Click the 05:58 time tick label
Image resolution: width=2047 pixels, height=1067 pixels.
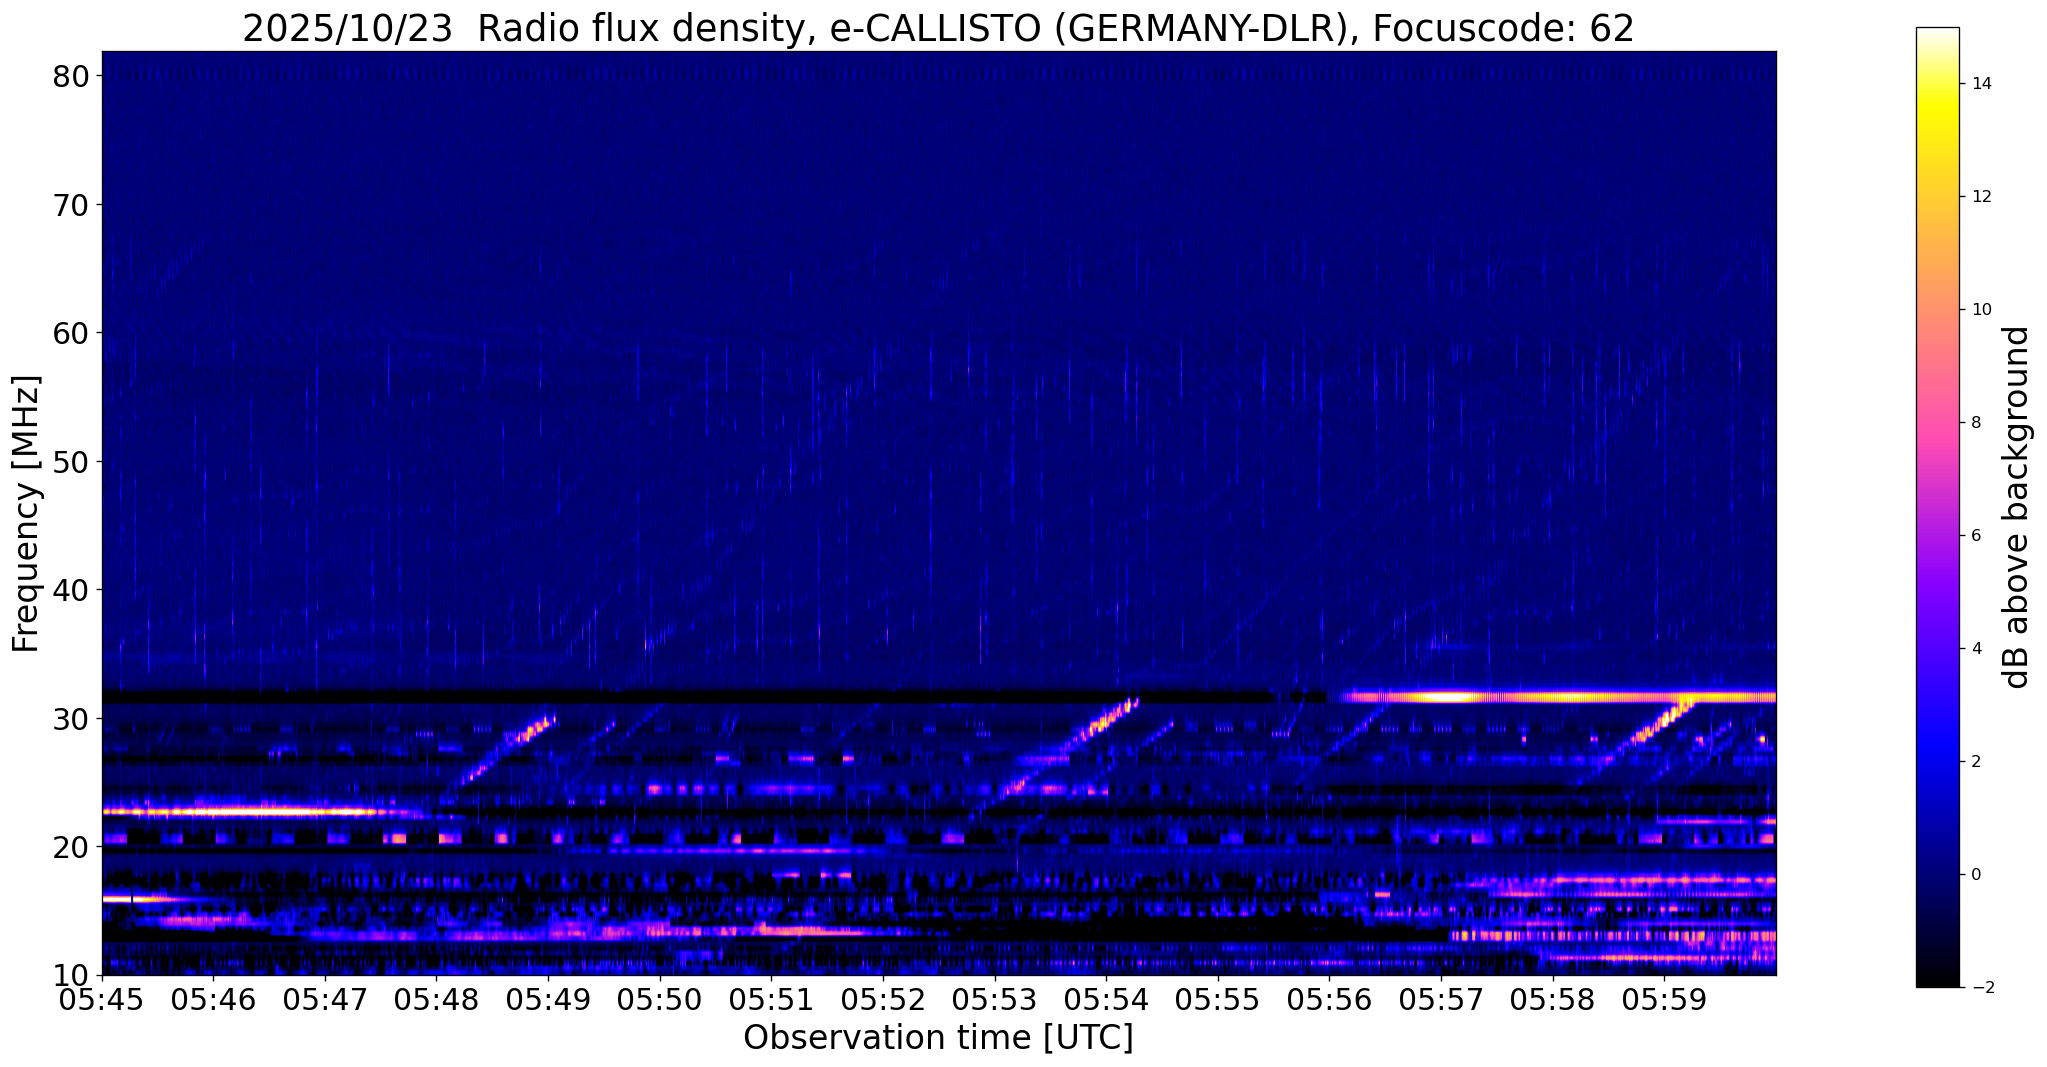[x=1553, y=1001]
